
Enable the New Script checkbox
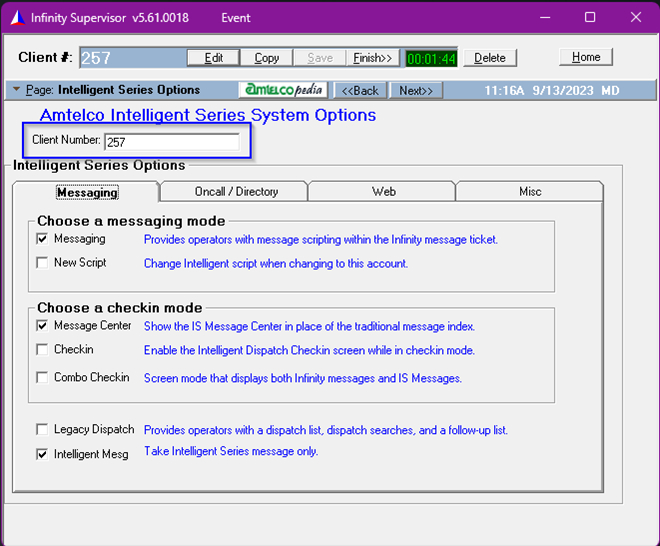click(x=42, y=263)
